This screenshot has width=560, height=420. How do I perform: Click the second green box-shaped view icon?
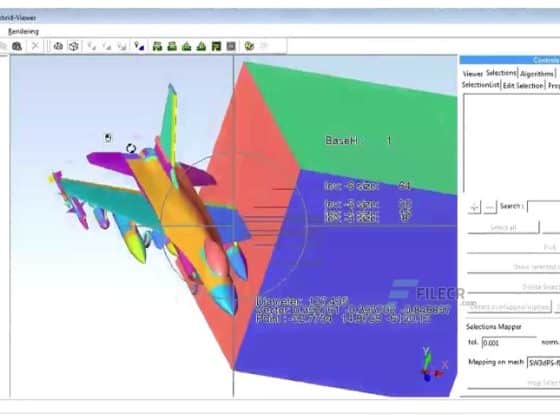(x=172, y=46)
